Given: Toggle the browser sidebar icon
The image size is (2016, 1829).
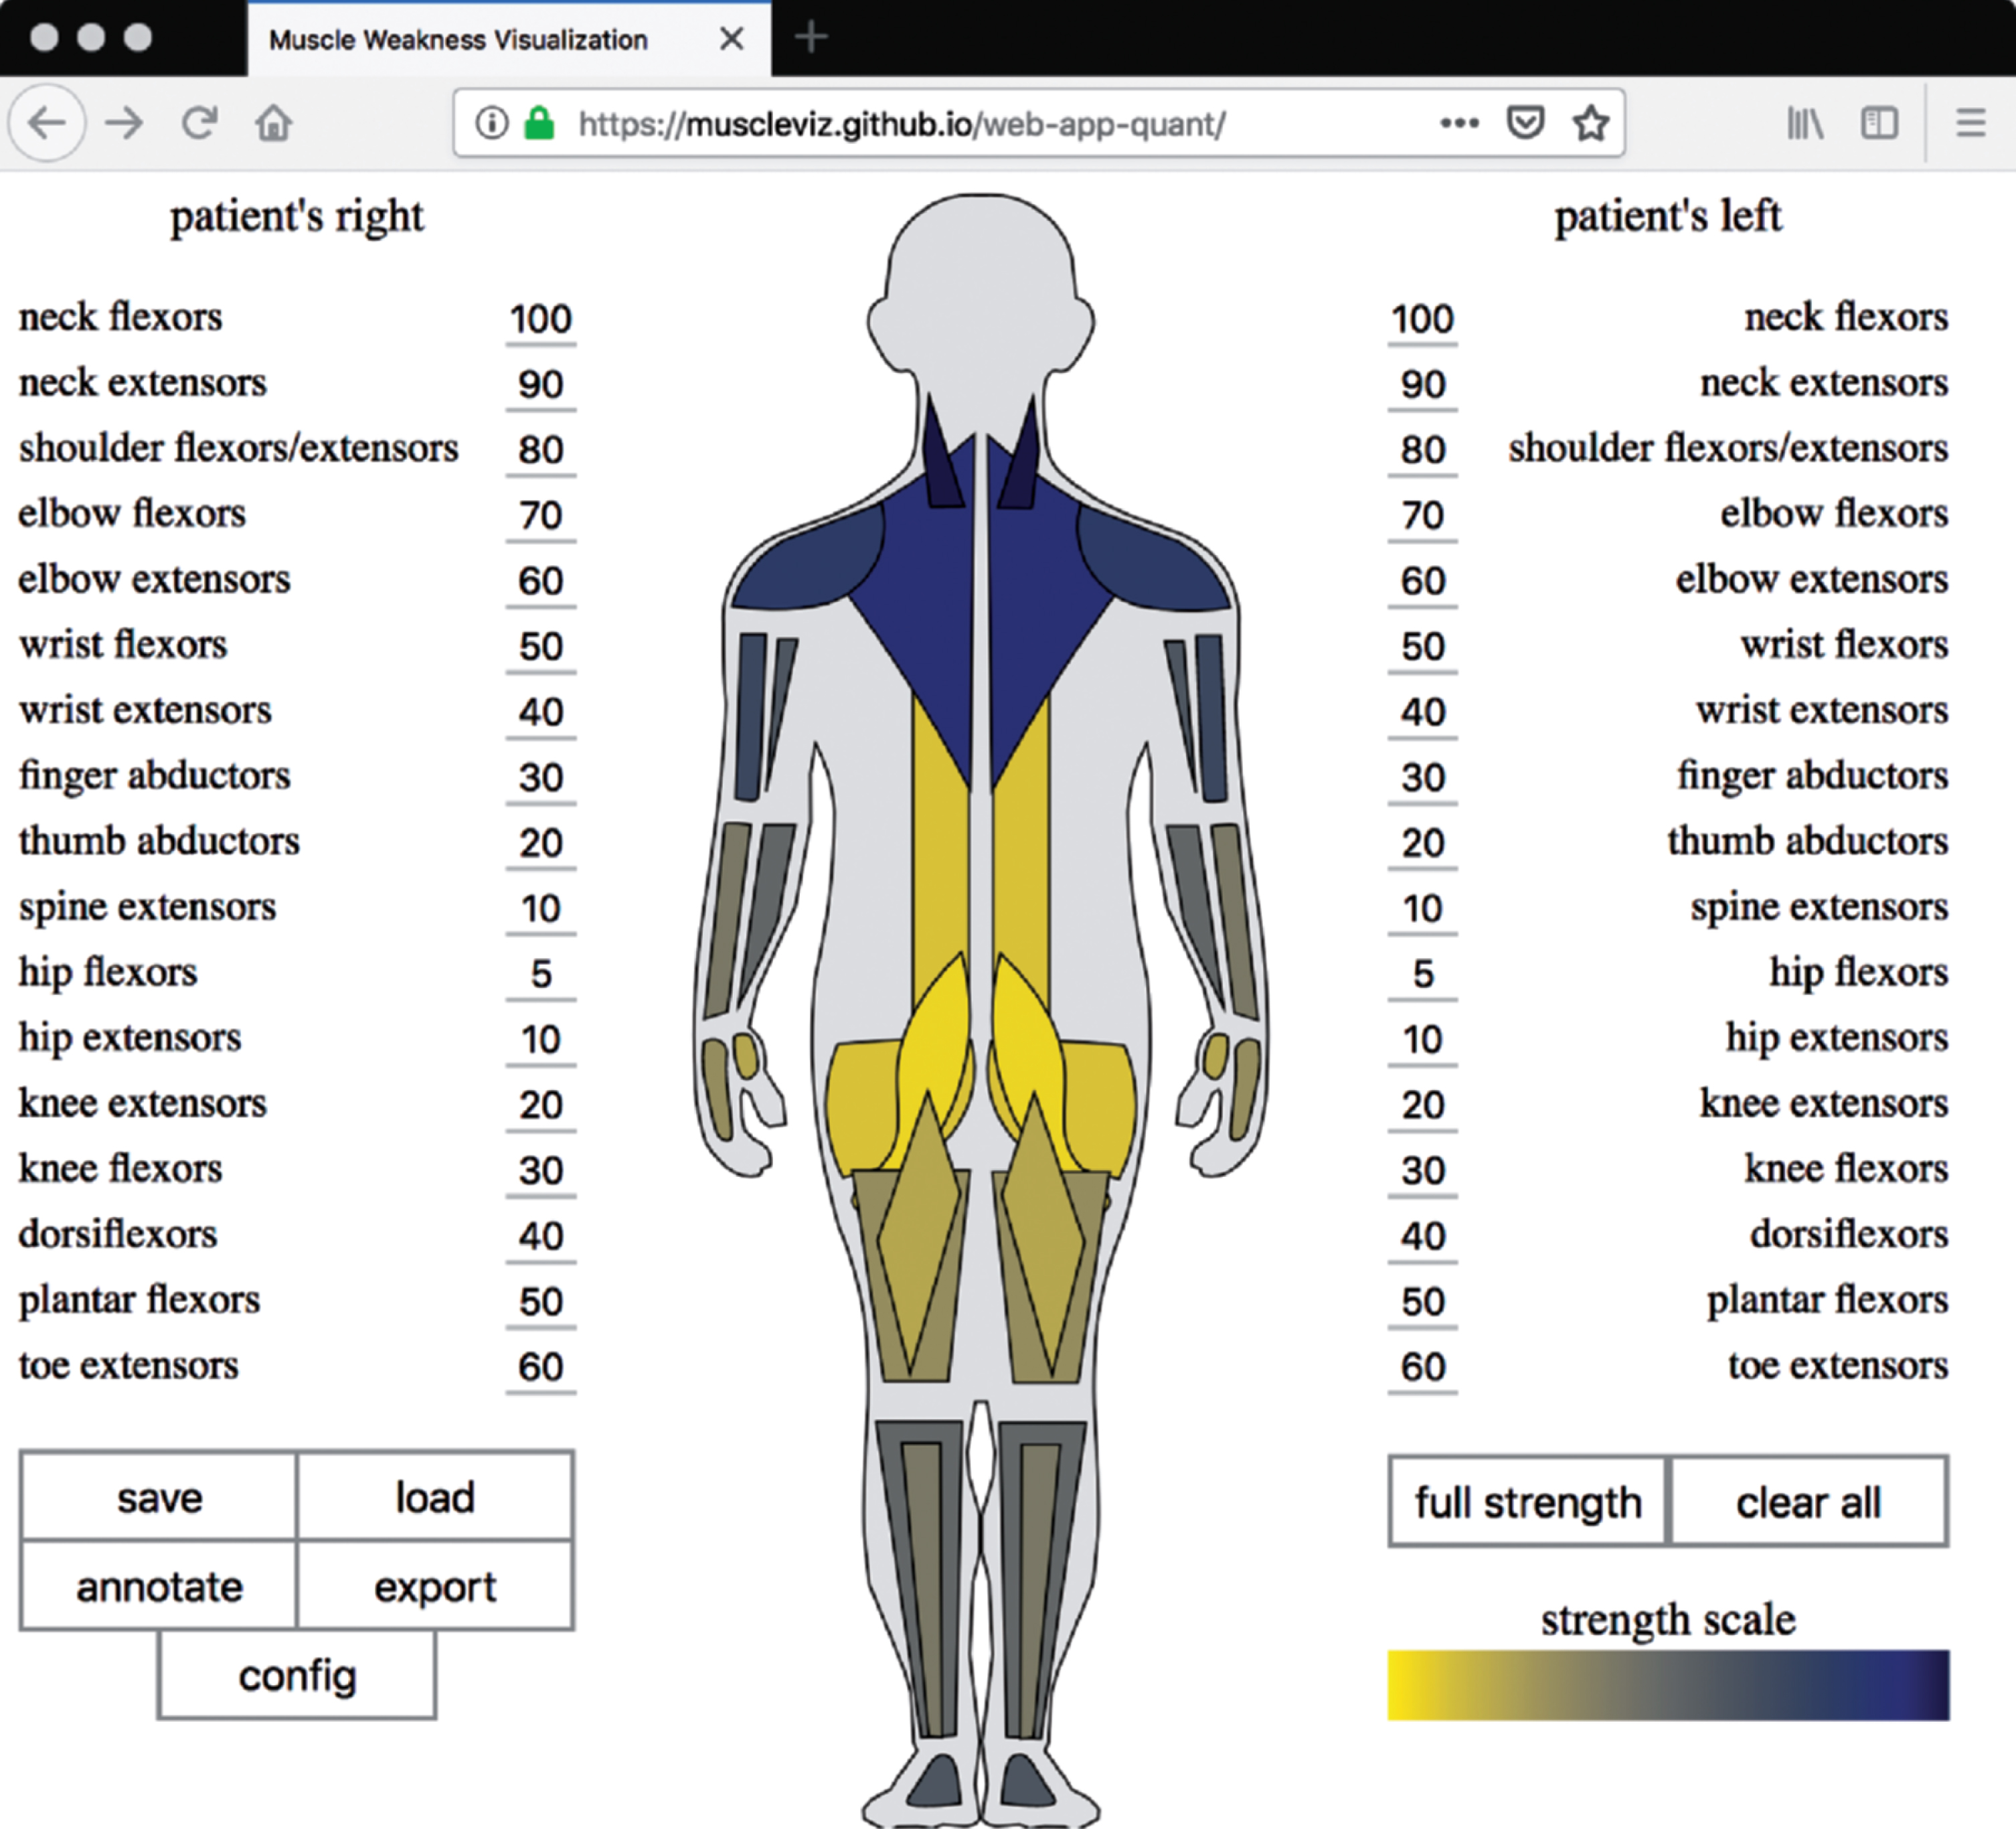Looking at the screenshot, I should tap(1879, 124).
